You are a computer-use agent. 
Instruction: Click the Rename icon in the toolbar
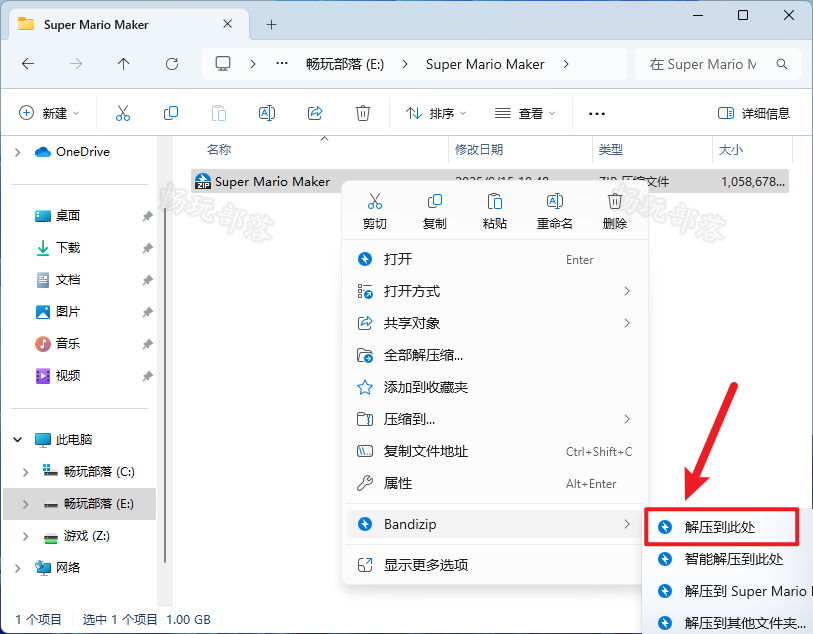click(267, 113)
